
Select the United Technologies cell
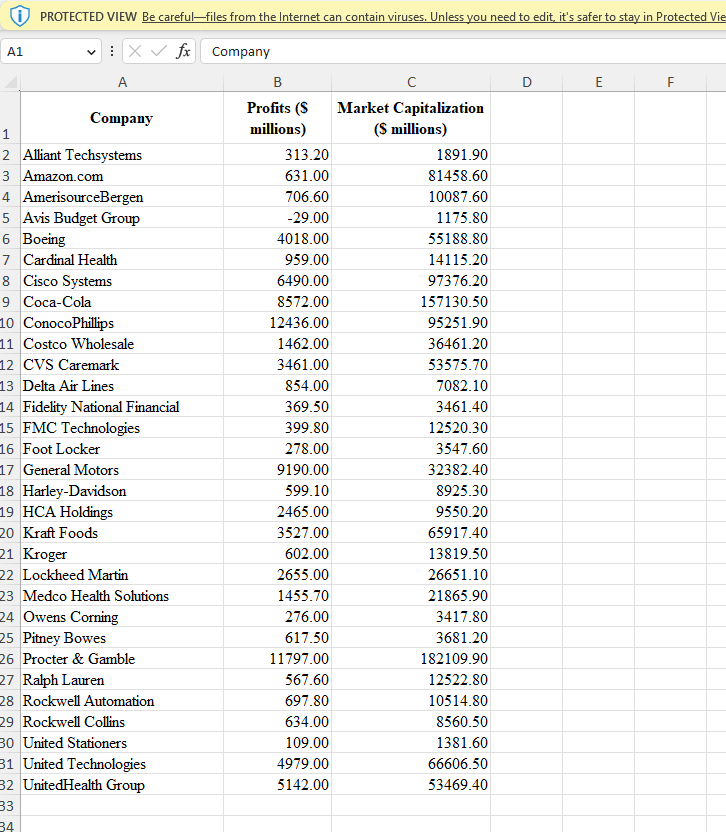click(x=122, y=764)
